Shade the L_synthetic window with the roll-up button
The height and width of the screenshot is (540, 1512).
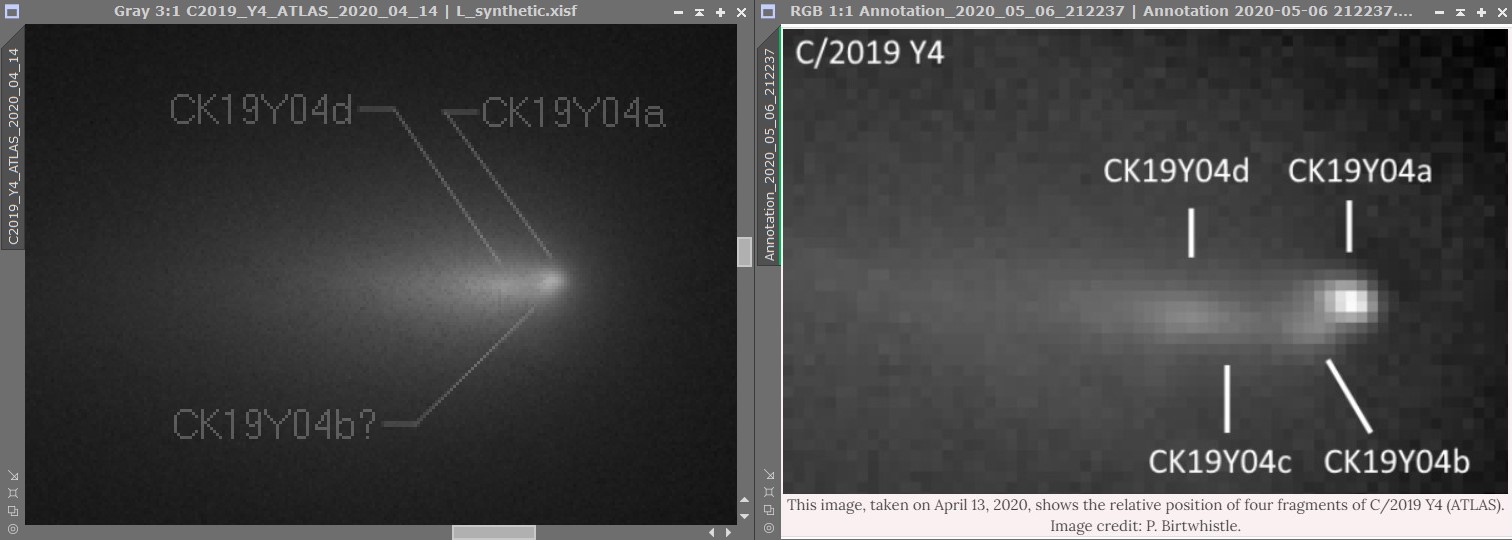[700, 12]
